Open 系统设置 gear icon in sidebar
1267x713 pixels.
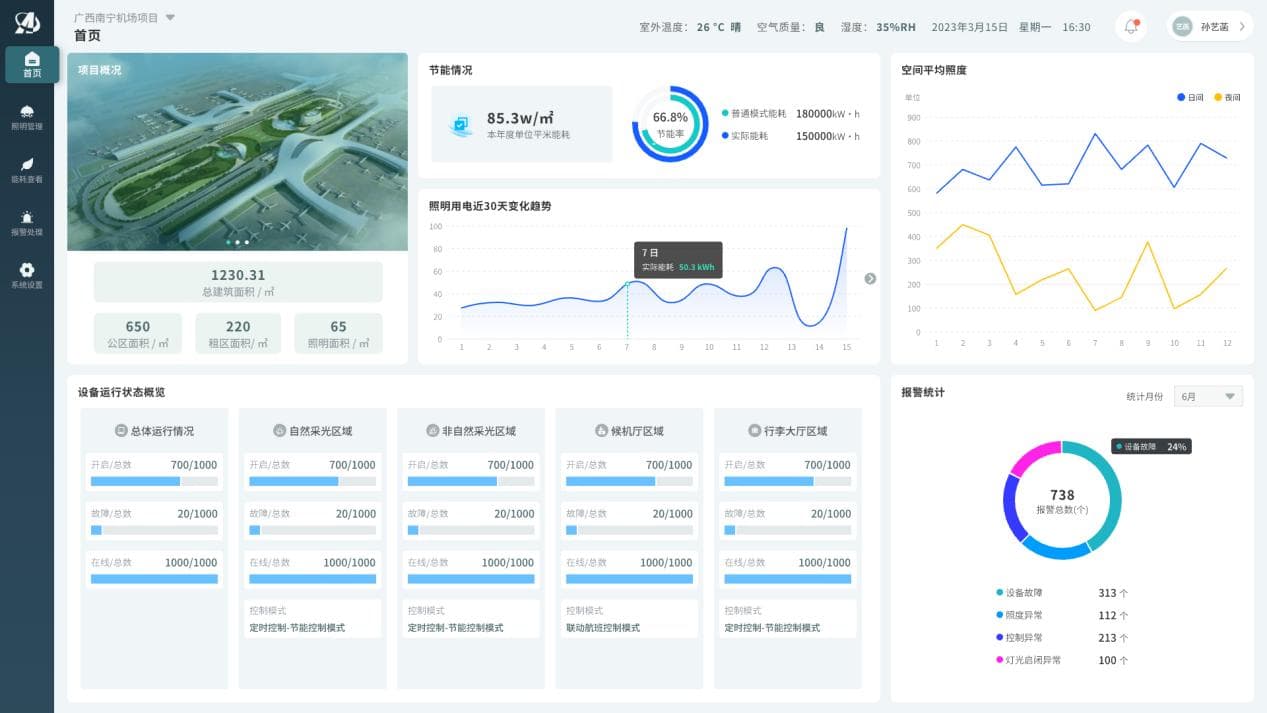tap(27, 275)
